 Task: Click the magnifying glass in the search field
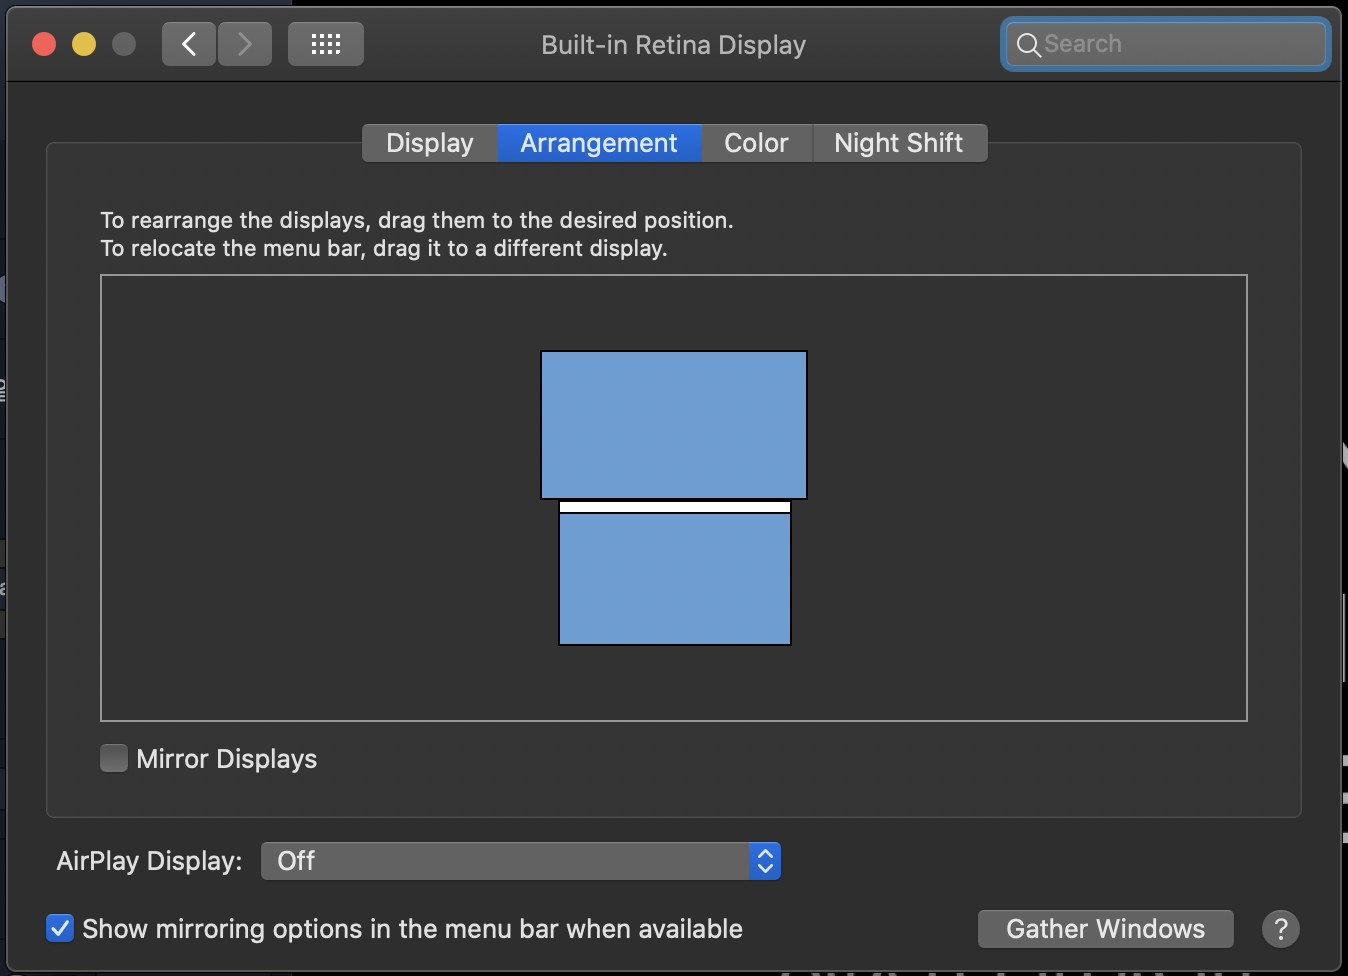click(x=1028, y=44)
